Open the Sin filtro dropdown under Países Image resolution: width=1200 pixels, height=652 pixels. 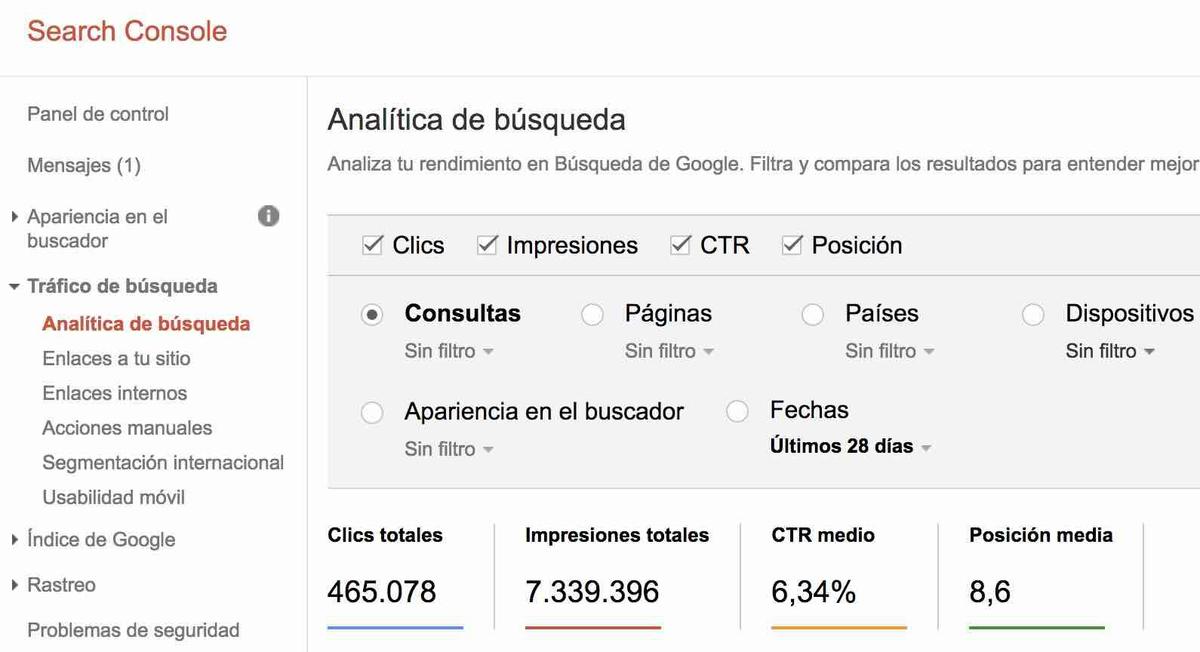pyautogui.click(x=889, y=351)
